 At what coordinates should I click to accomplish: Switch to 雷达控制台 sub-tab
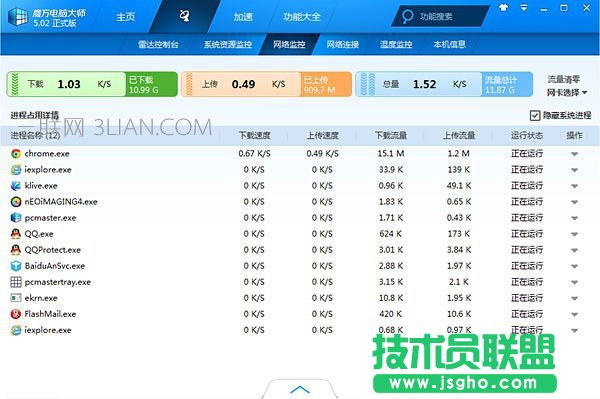[158, 44]
